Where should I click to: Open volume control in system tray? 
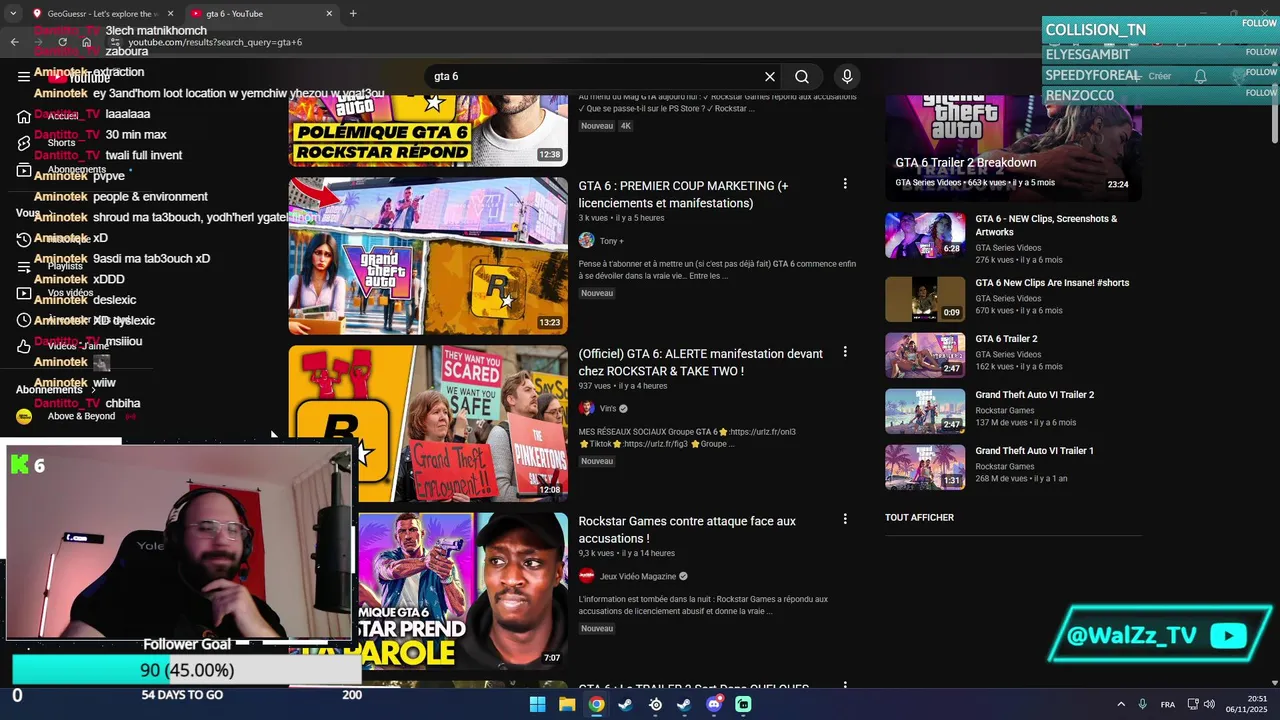[x=1210, y=704]
